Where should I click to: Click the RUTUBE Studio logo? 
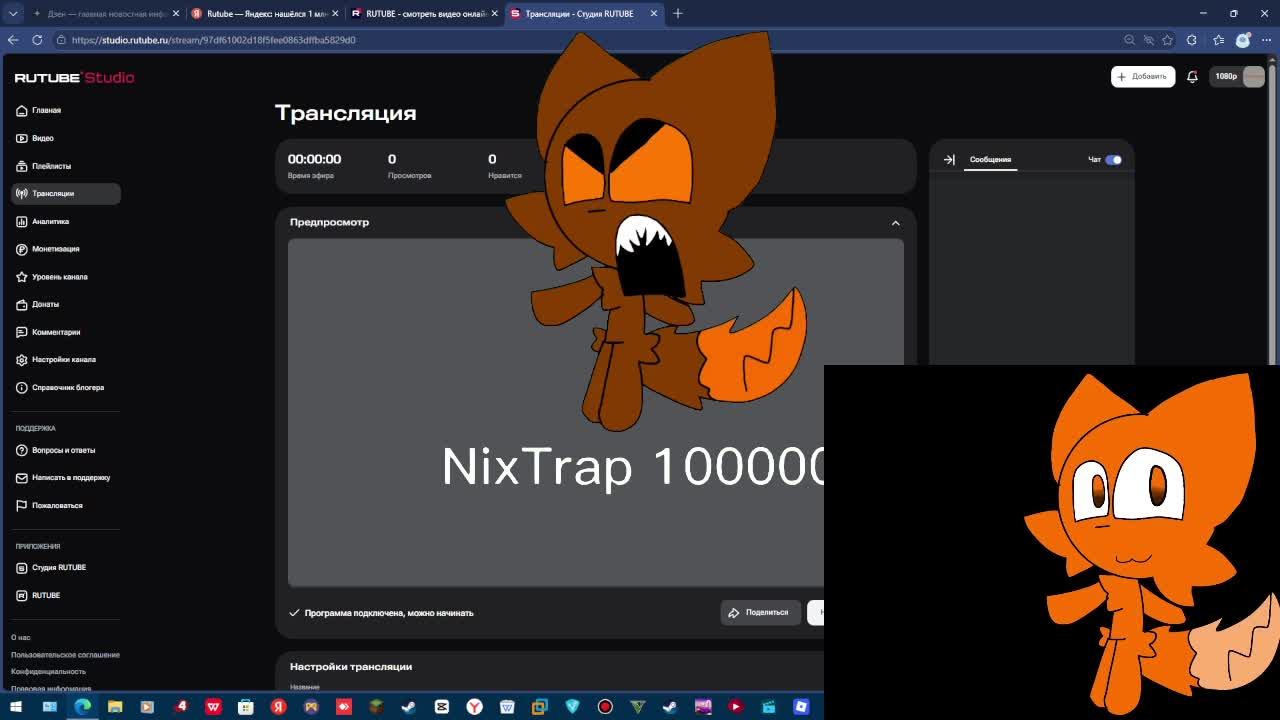click(x=74, y=77)
